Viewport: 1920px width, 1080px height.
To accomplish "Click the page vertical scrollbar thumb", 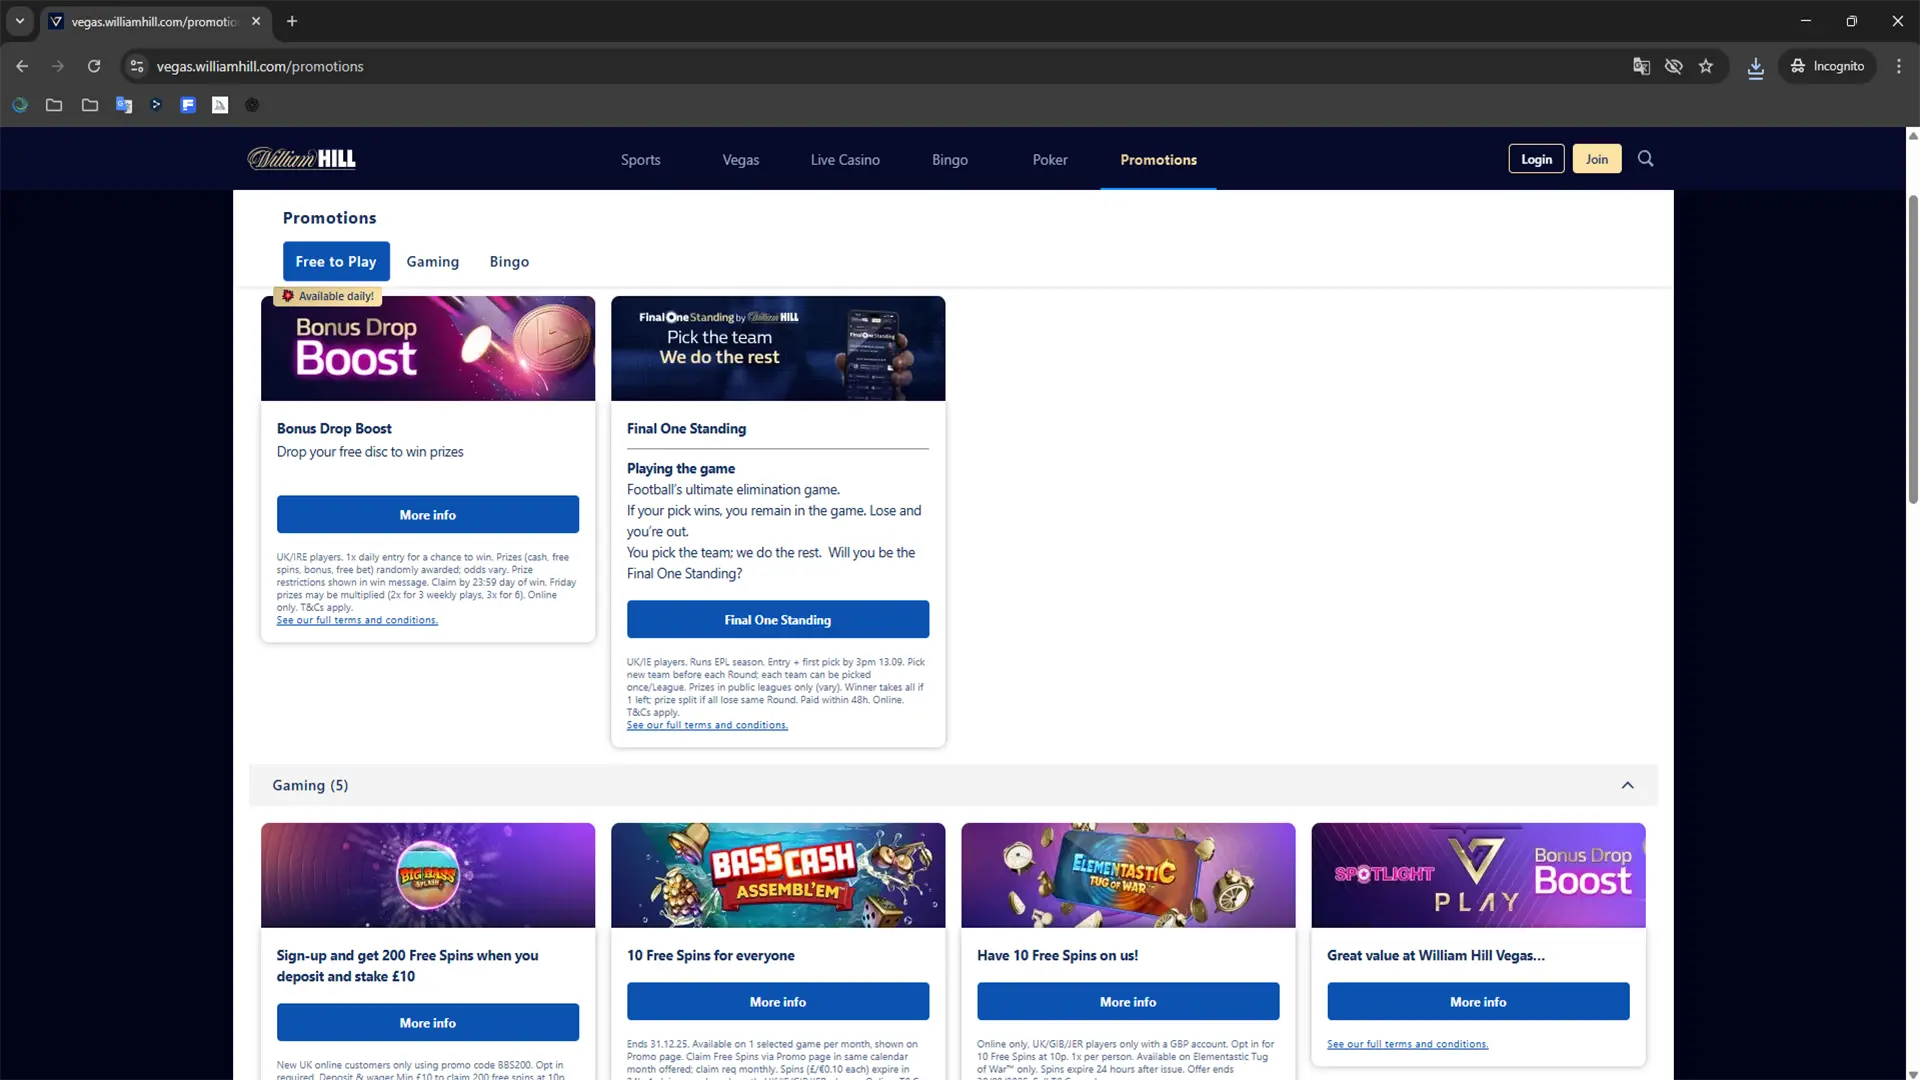I will 1912,350.
